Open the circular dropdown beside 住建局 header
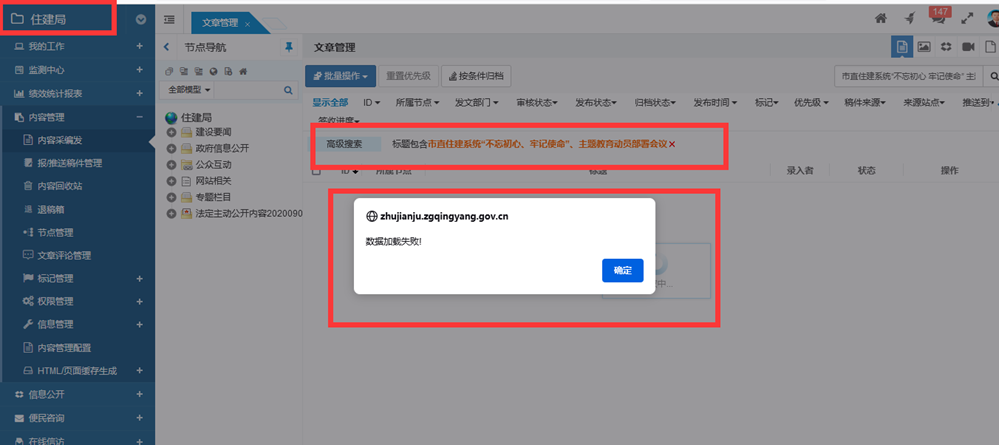 point(141,20)
